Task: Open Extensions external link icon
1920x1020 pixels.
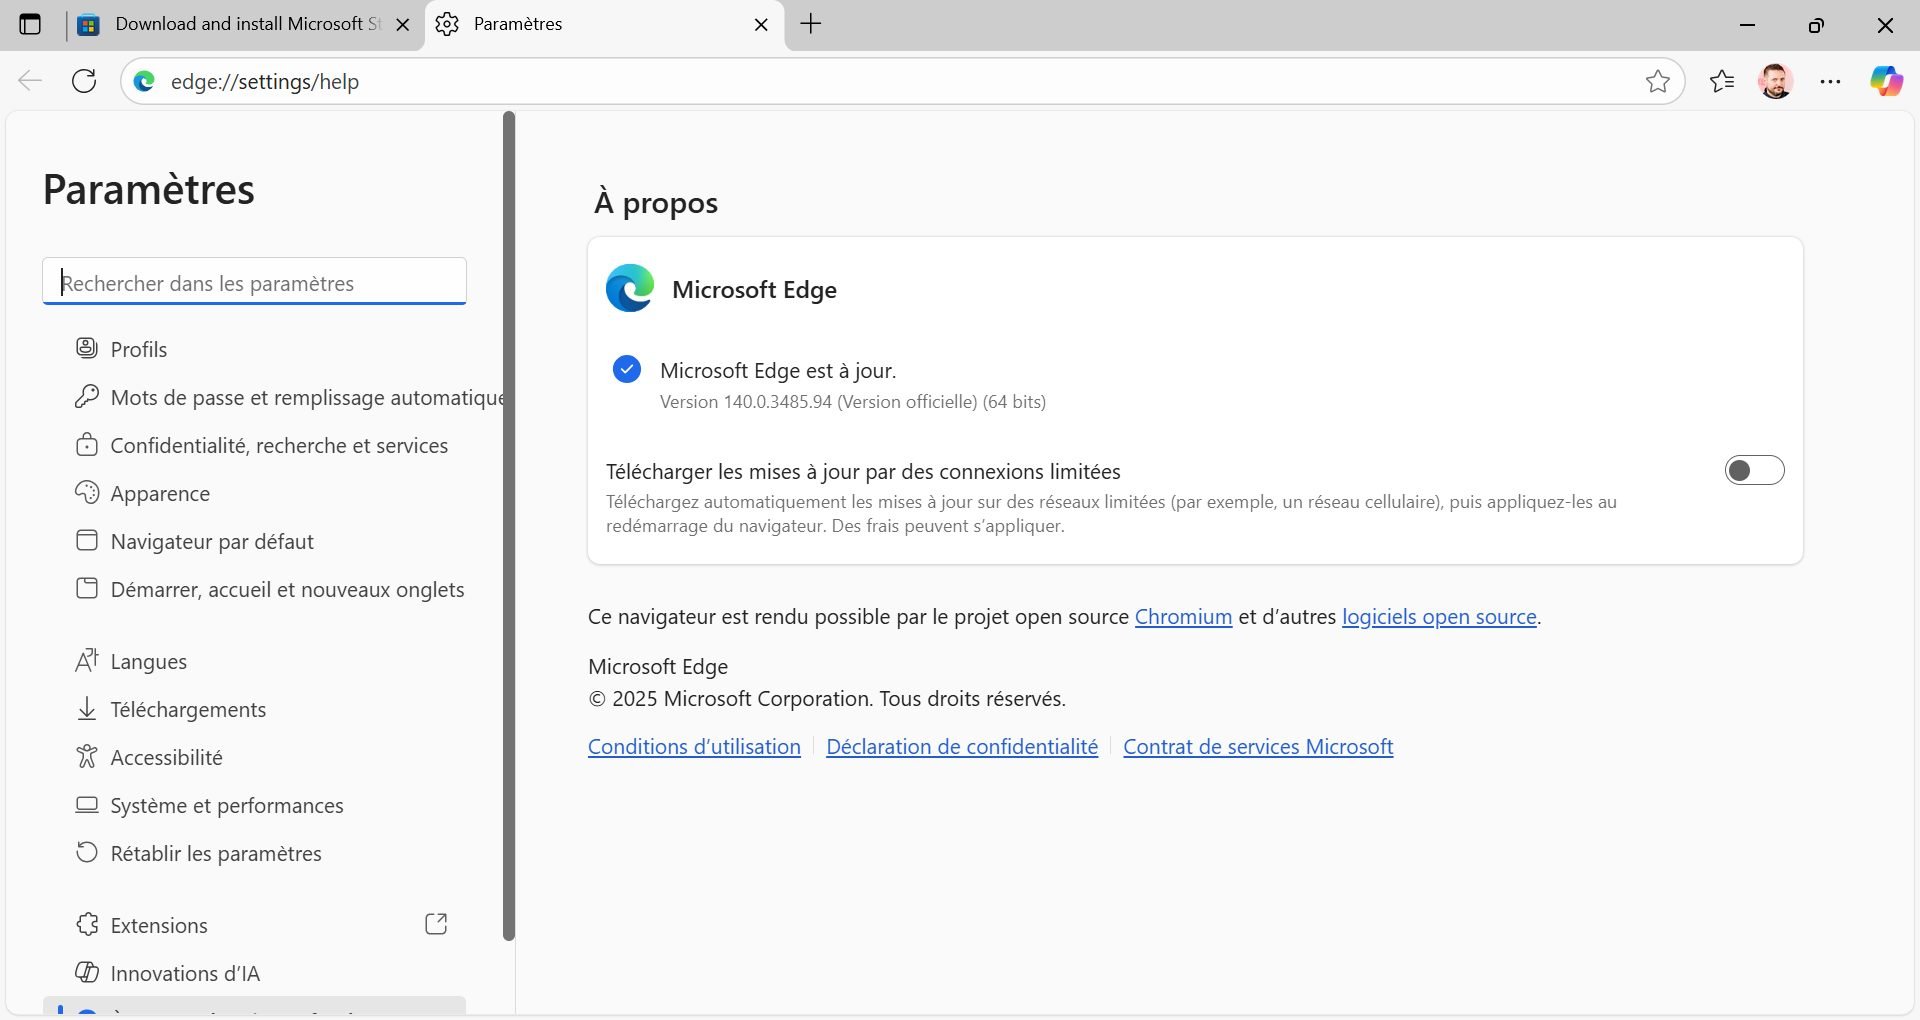Action: [436, 924]
